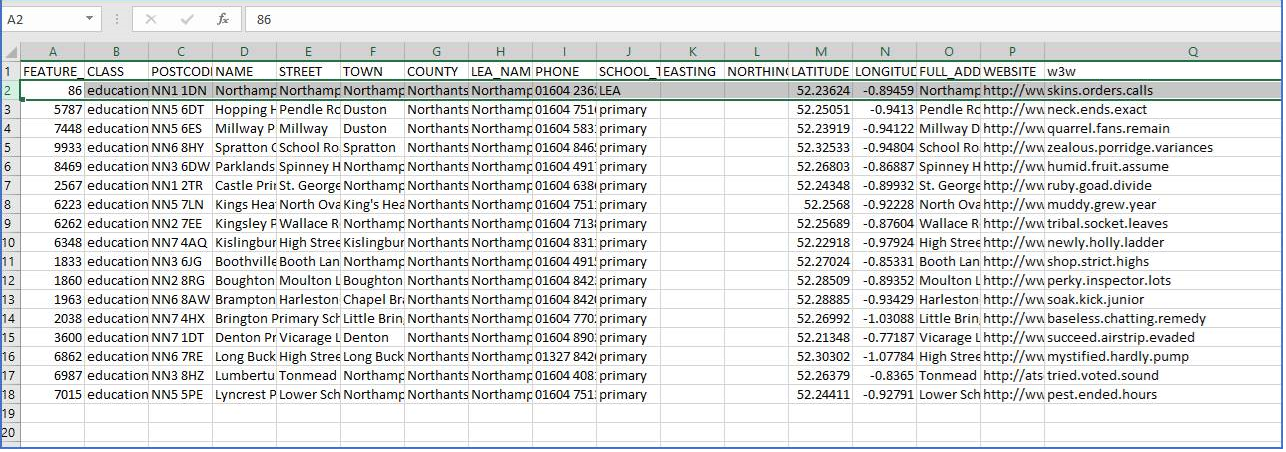Click cell with soak.kick.junior
The image size is (1286, 452).
1164,299
